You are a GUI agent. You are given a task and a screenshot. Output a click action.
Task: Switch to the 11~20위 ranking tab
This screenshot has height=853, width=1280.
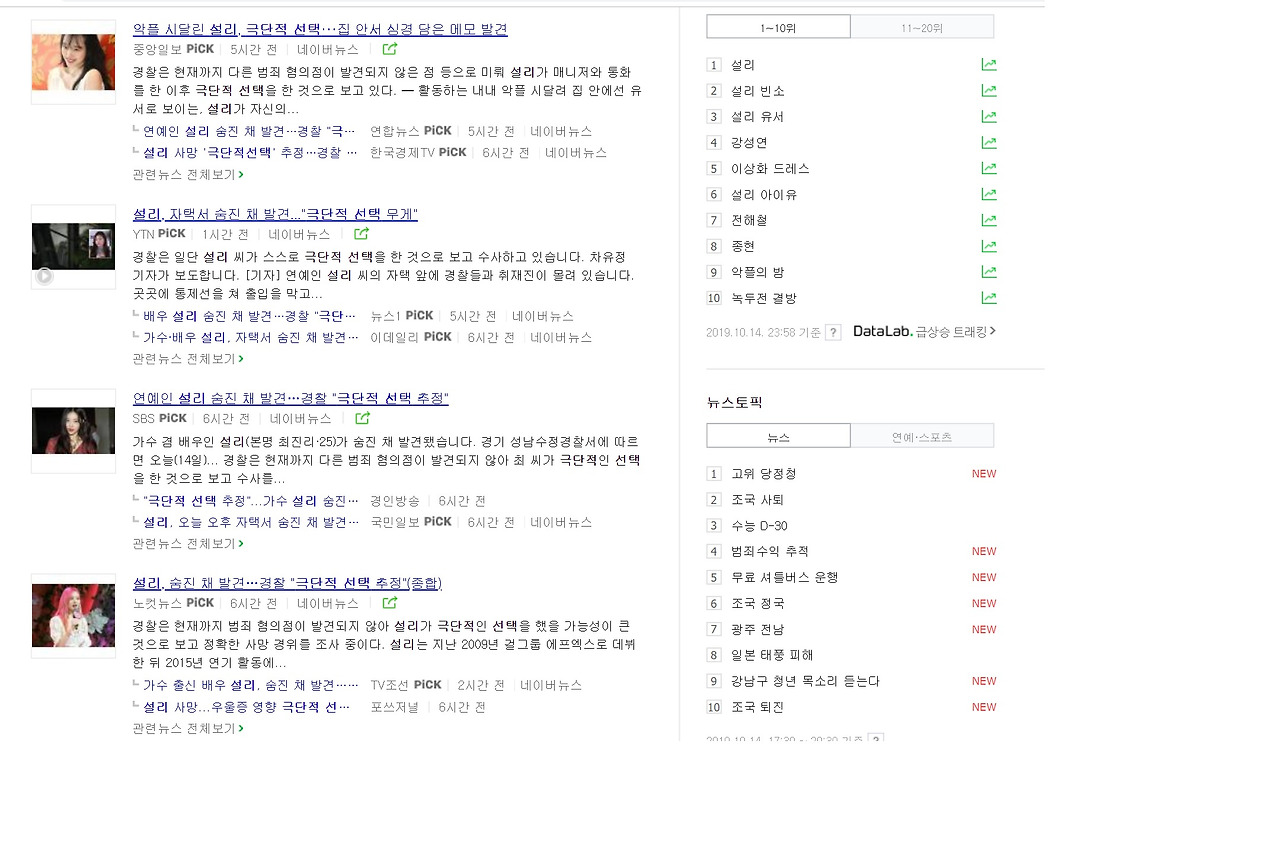922,27
